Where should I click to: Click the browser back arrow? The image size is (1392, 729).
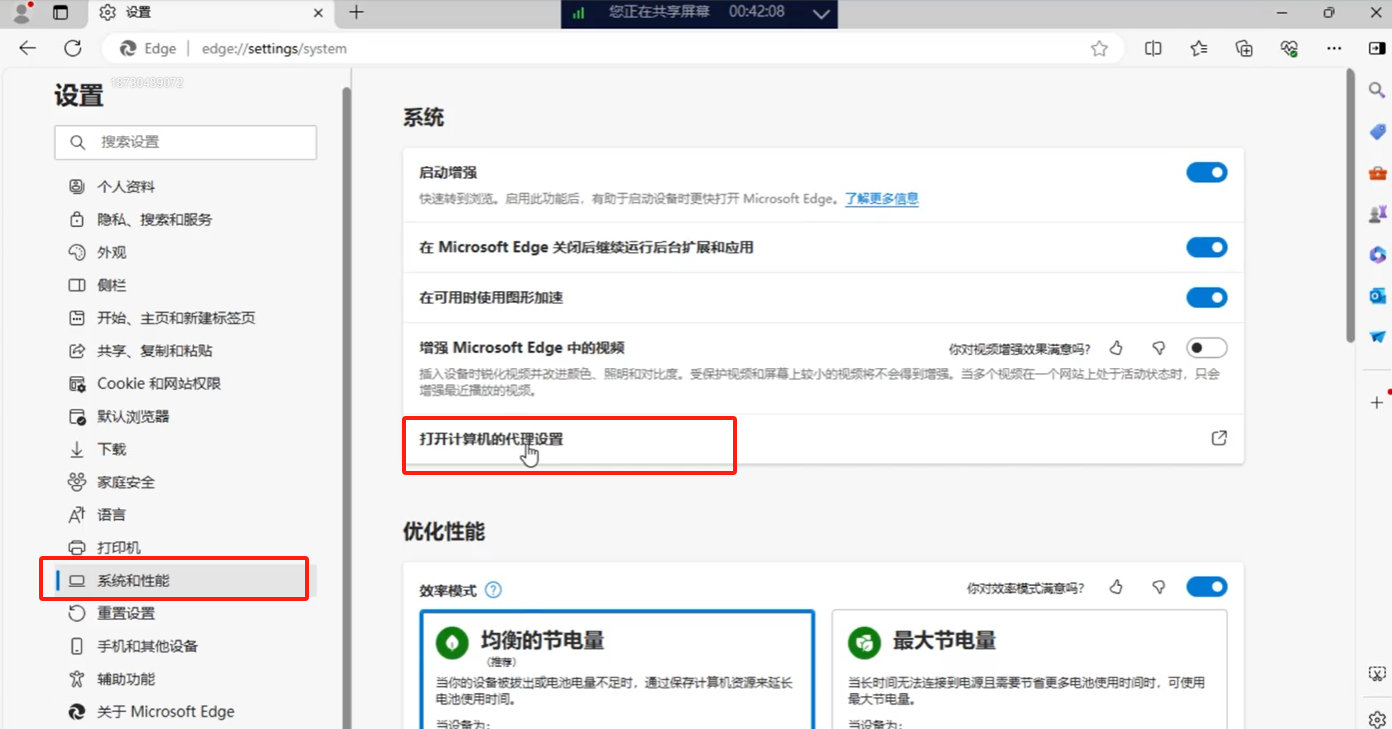(x=27, y=48)
